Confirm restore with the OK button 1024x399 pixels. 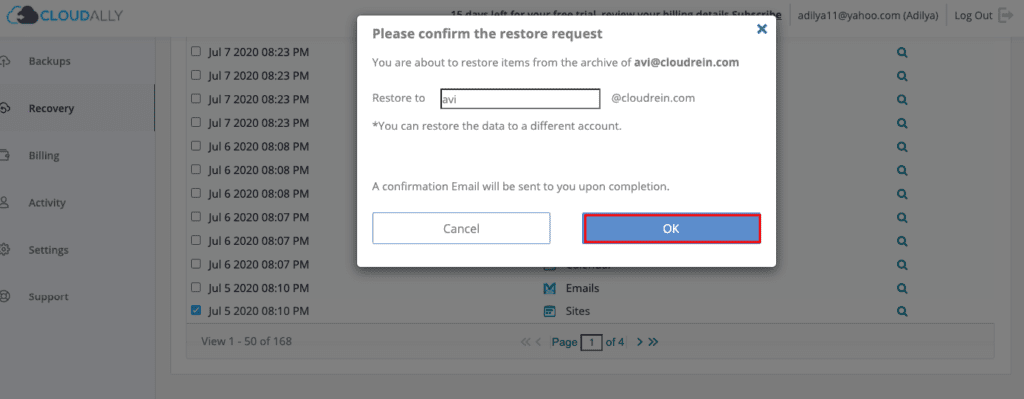click(671, 229)
